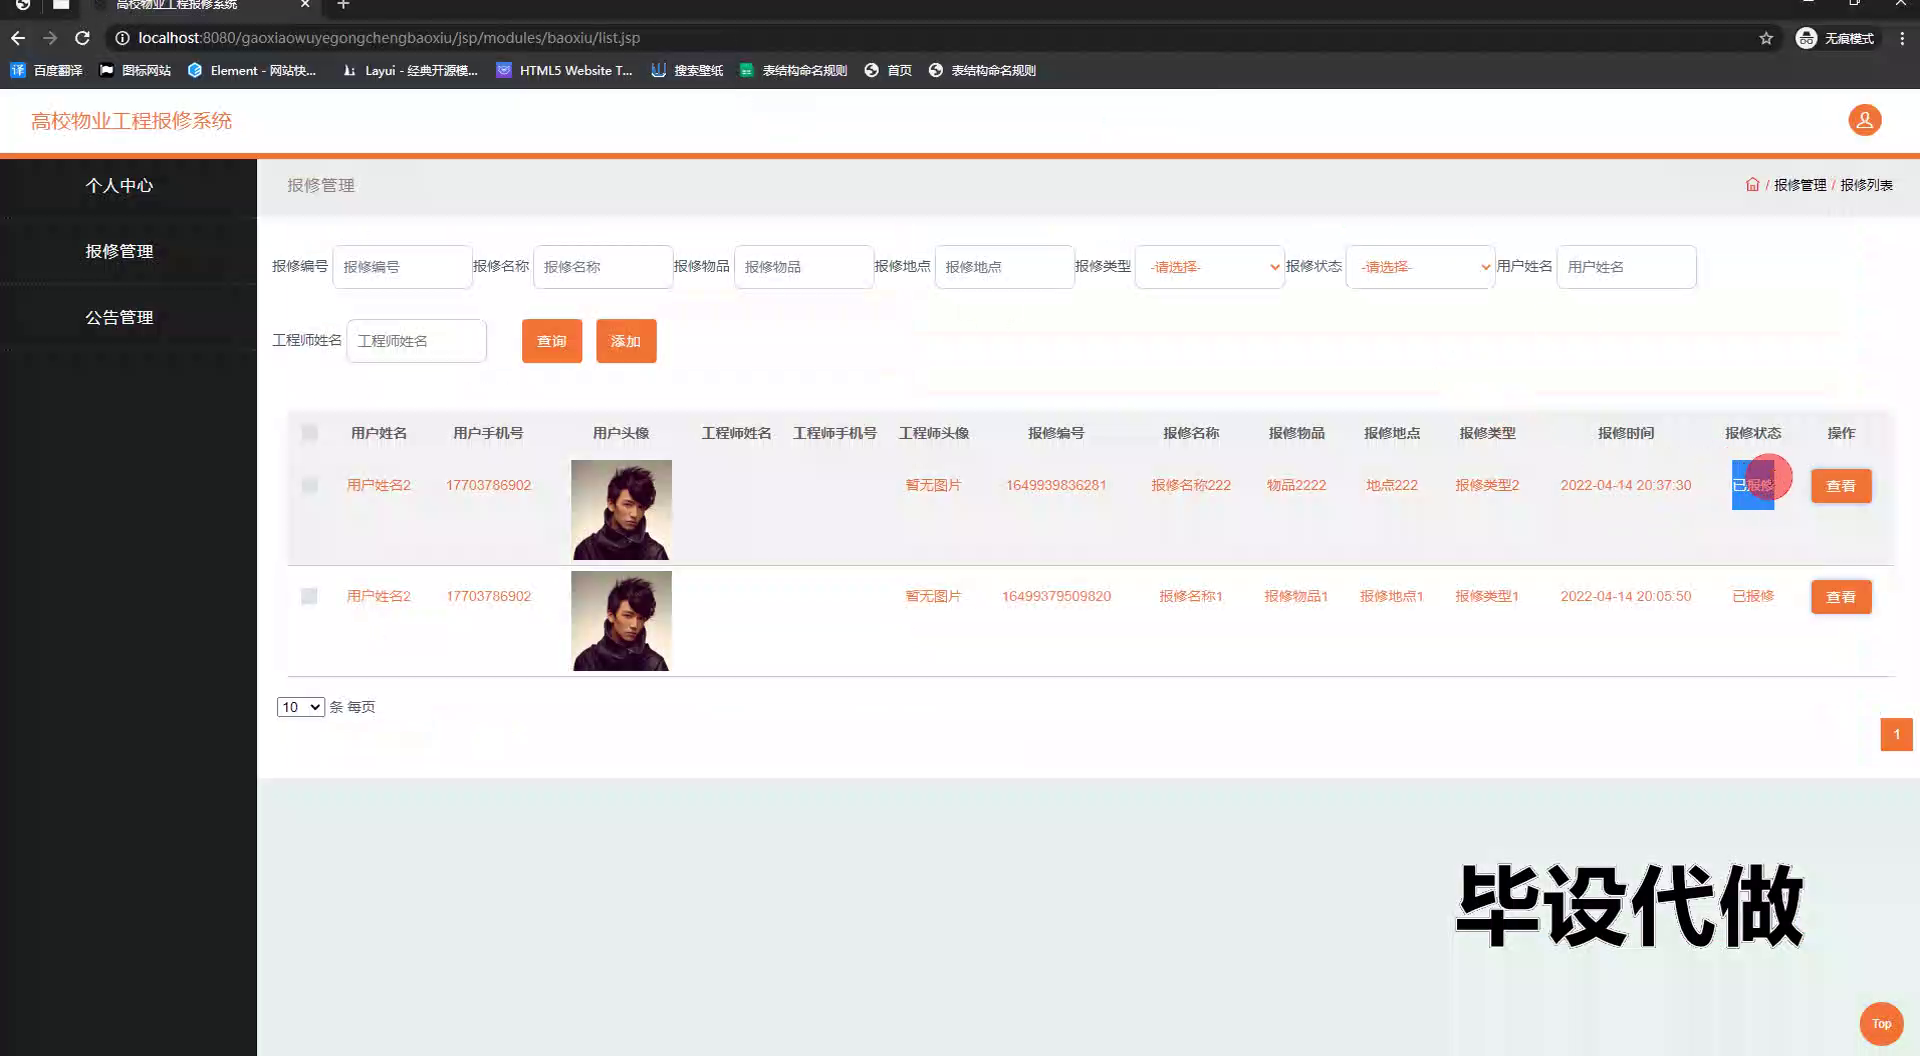Open 搜索壁纸 bookmark
This screenshot has height=1056, width=1920.
coord(687,70)
